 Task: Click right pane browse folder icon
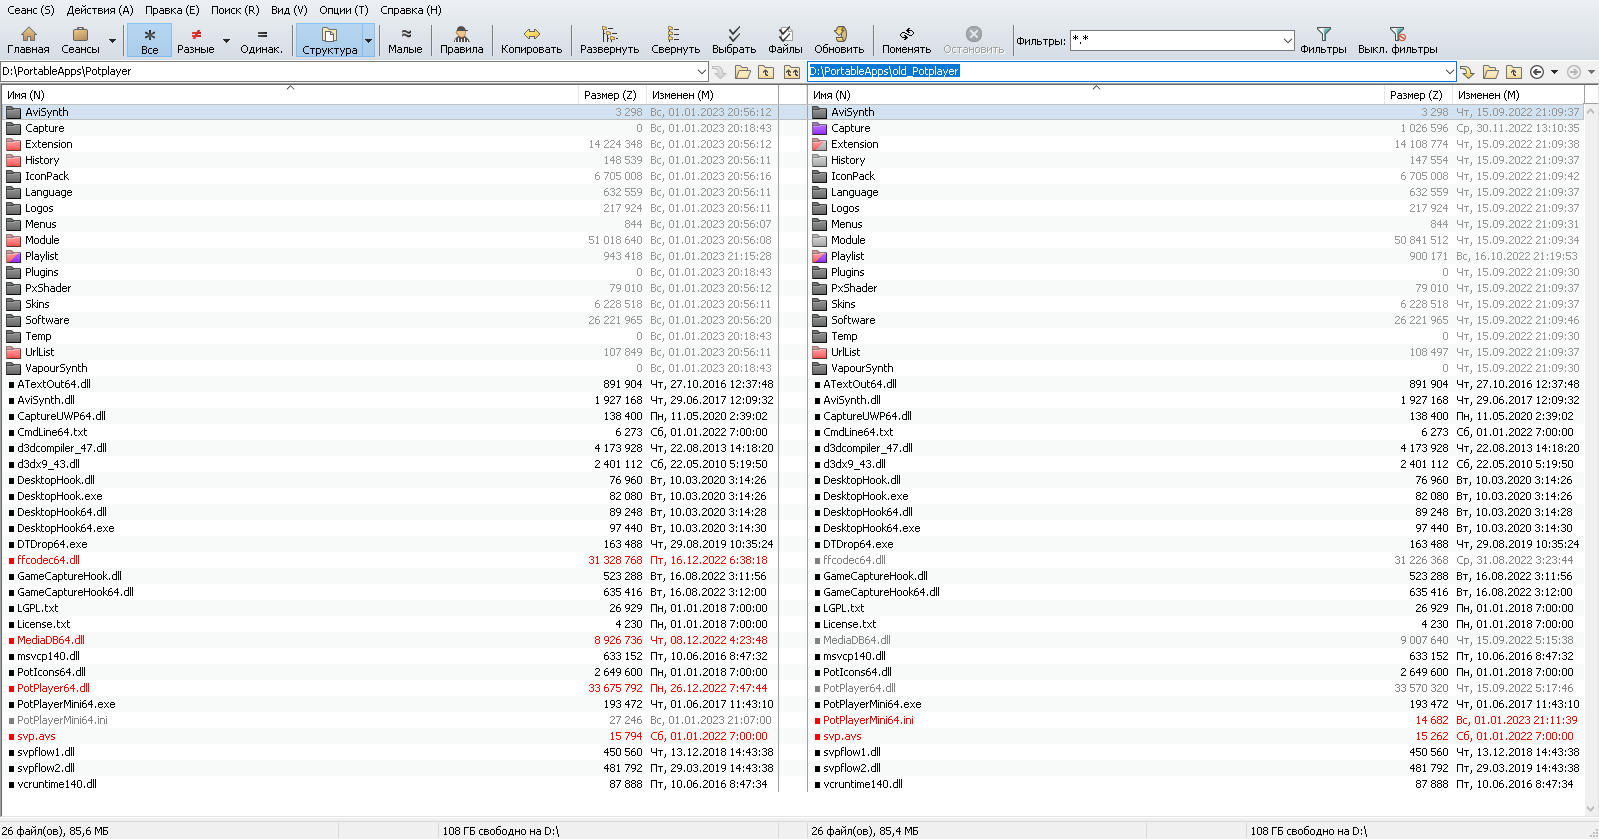coord(1491,72)
